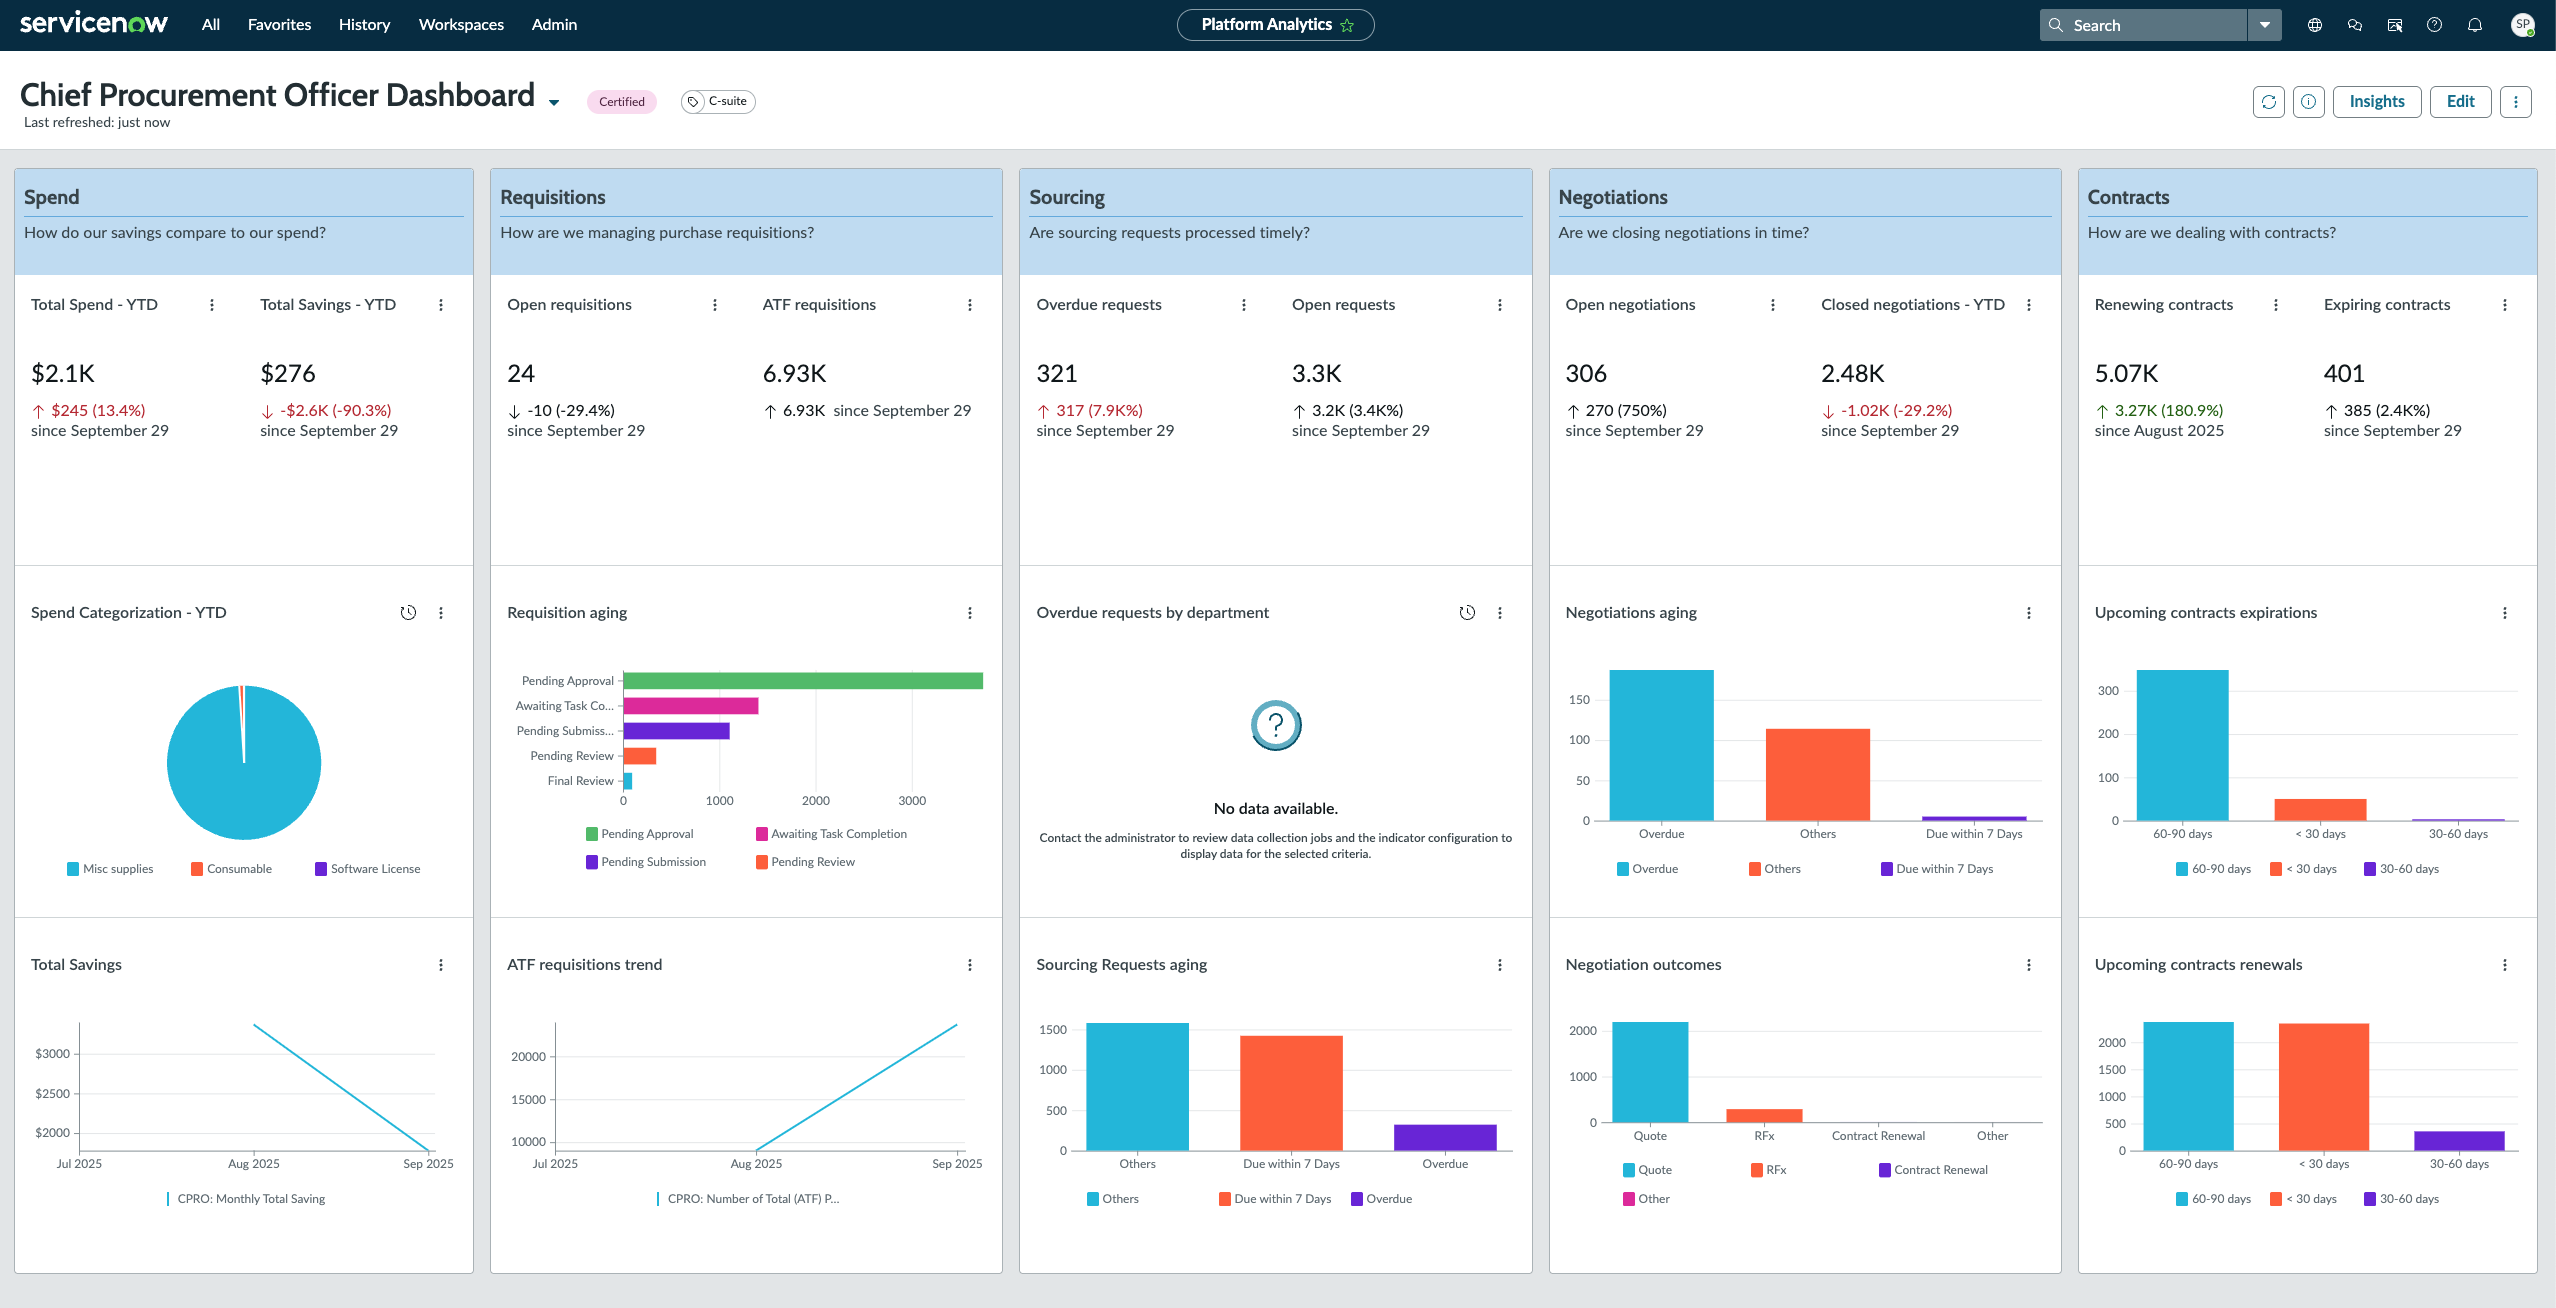This screenshot has width=2556, height=1308.
Task: Open Expiring contracts widget options
Action: tap(2505, 305)
